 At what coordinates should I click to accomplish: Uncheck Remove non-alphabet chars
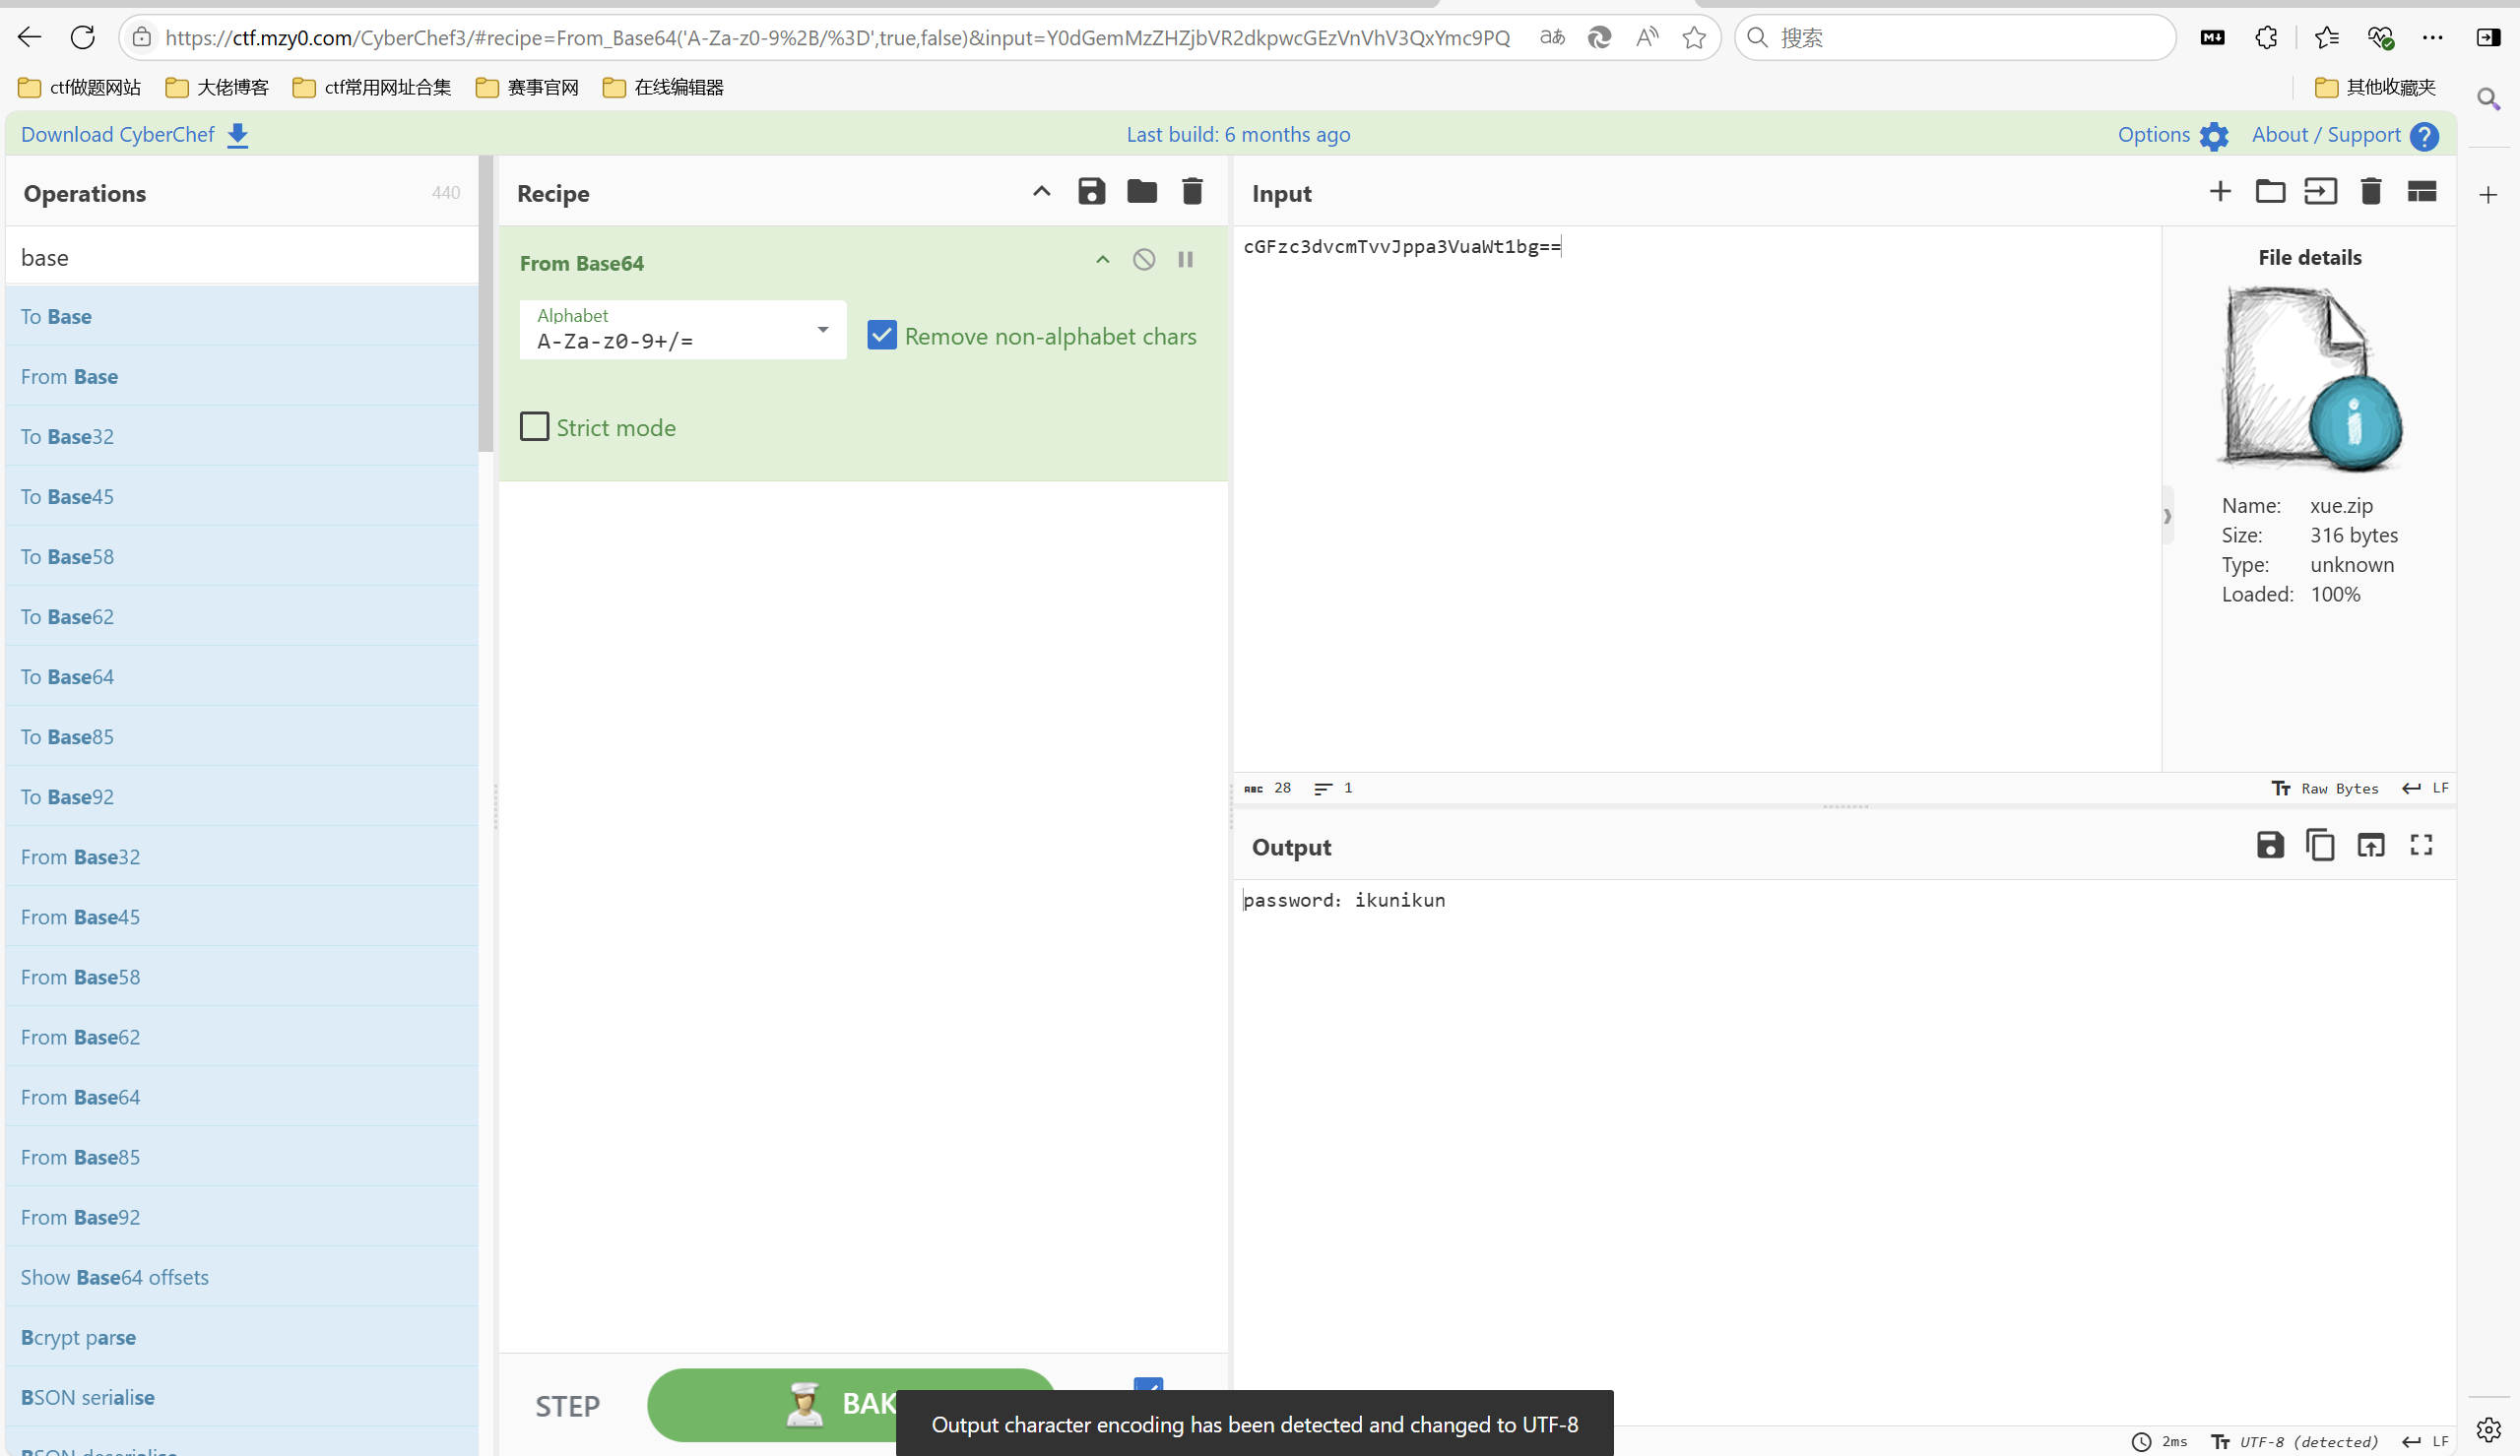pos(882,335)
